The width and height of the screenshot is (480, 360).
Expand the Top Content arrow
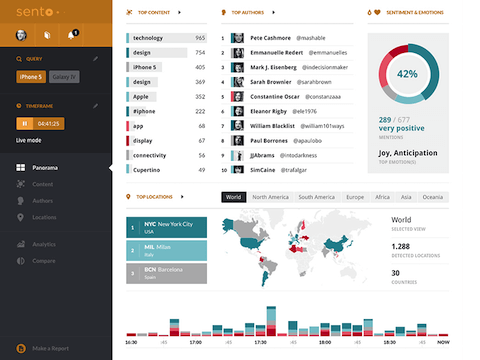click(179, 12)
